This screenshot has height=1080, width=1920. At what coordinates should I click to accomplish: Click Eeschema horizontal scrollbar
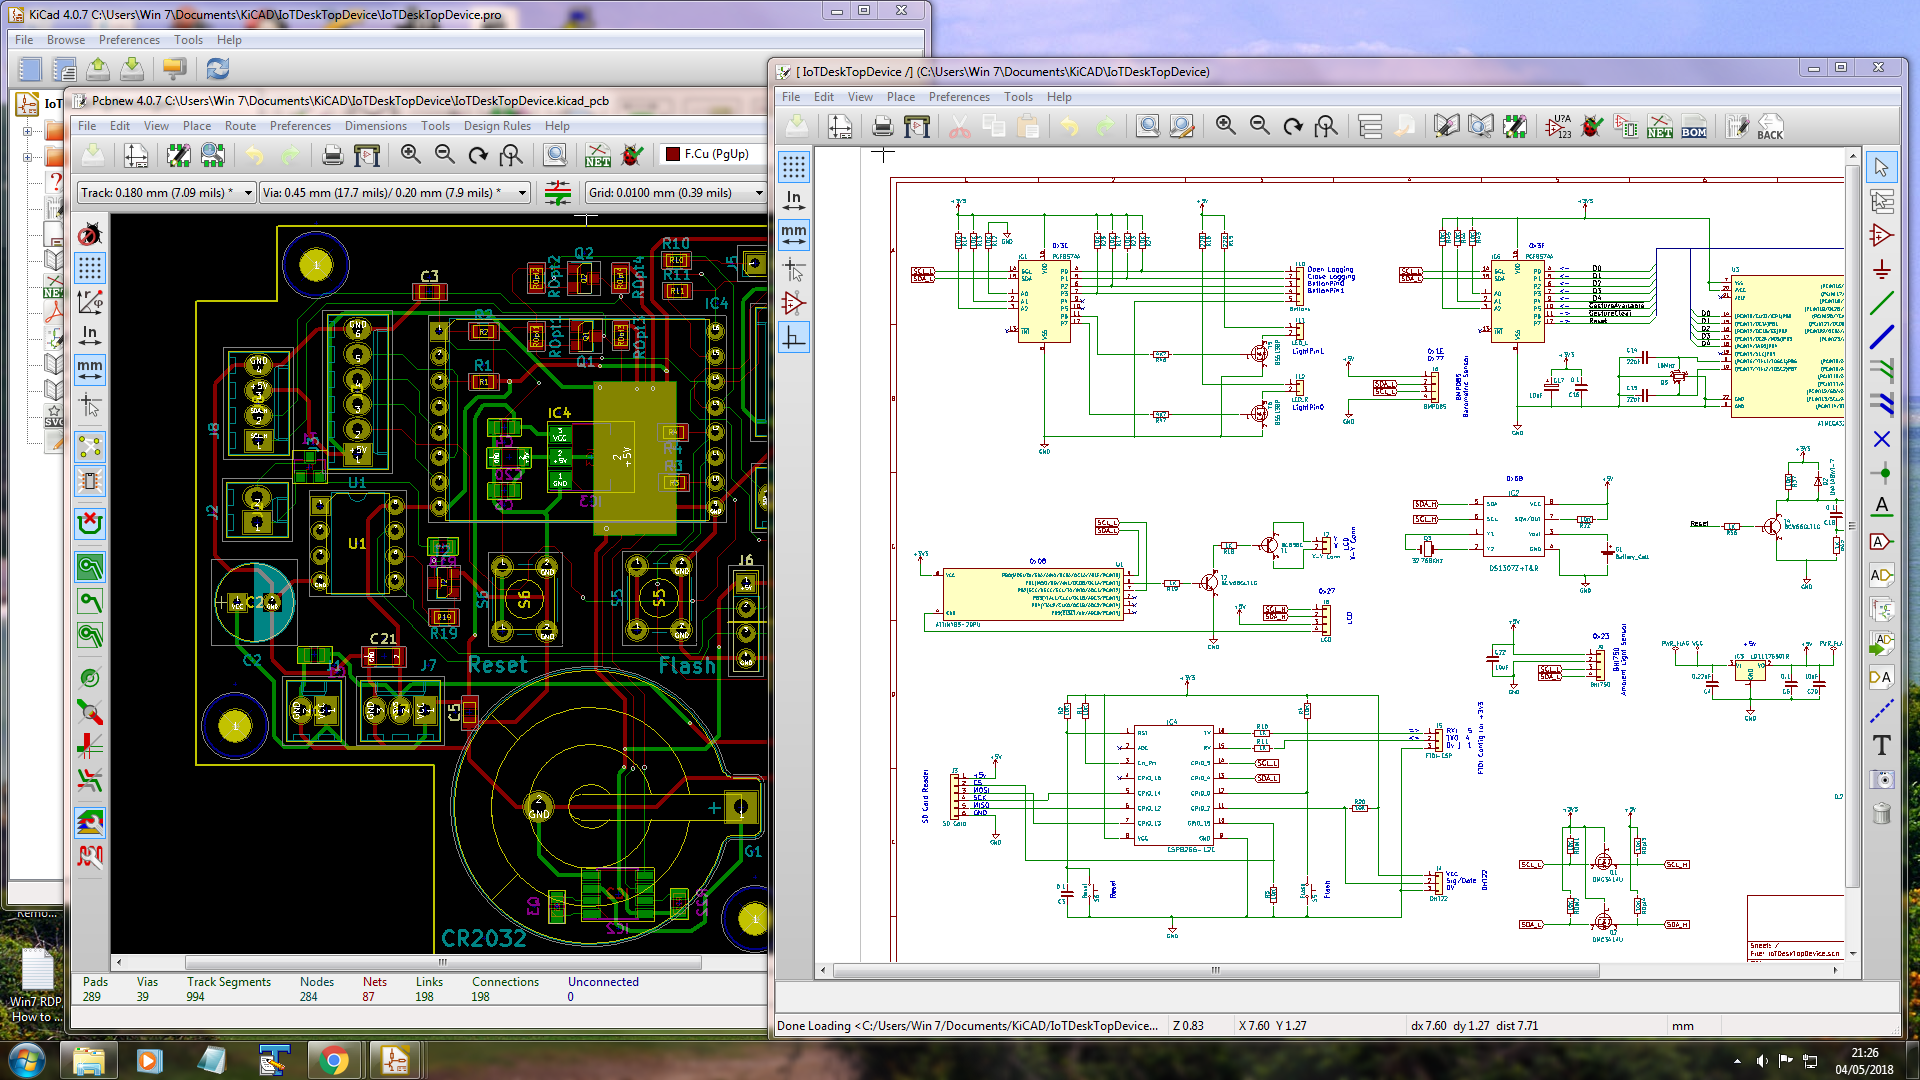(1216, 970)
